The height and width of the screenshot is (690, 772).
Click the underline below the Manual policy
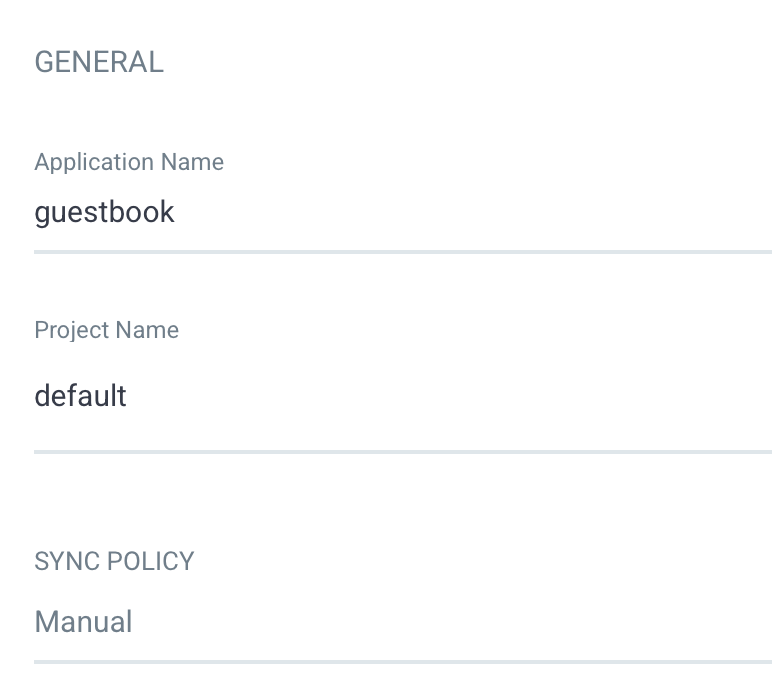tap(400, 661)
